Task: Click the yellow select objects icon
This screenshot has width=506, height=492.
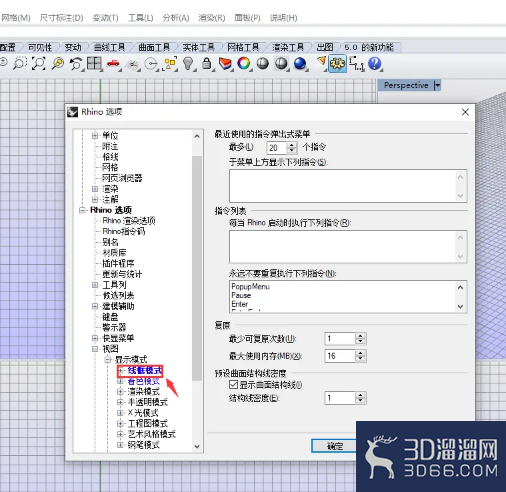Action: click(x=170, y=63)
